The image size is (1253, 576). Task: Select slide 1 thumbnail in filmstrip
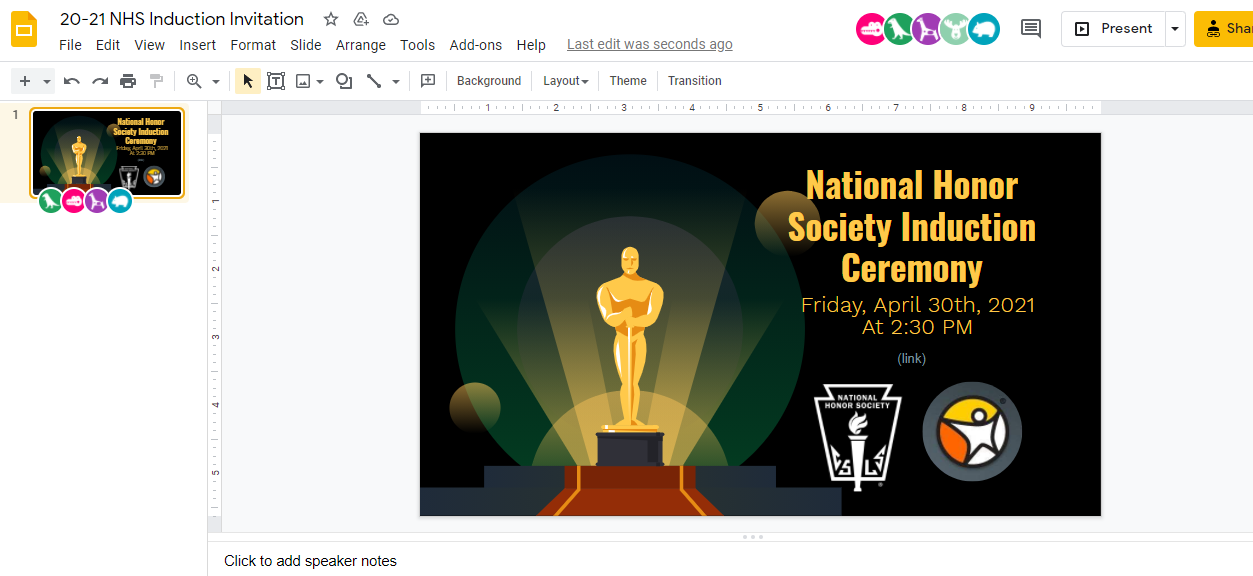point(107,152)
